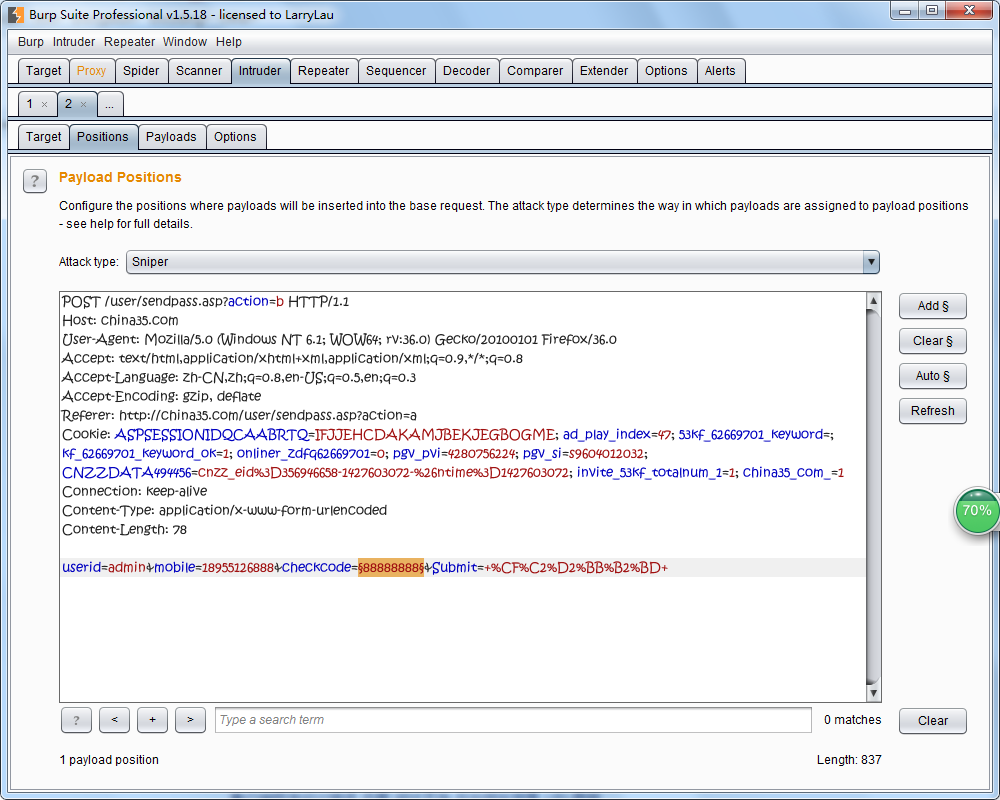Viewport: 1000px width, 800px height.
Task: Go to previous search match
Action: tap(115, 720)
